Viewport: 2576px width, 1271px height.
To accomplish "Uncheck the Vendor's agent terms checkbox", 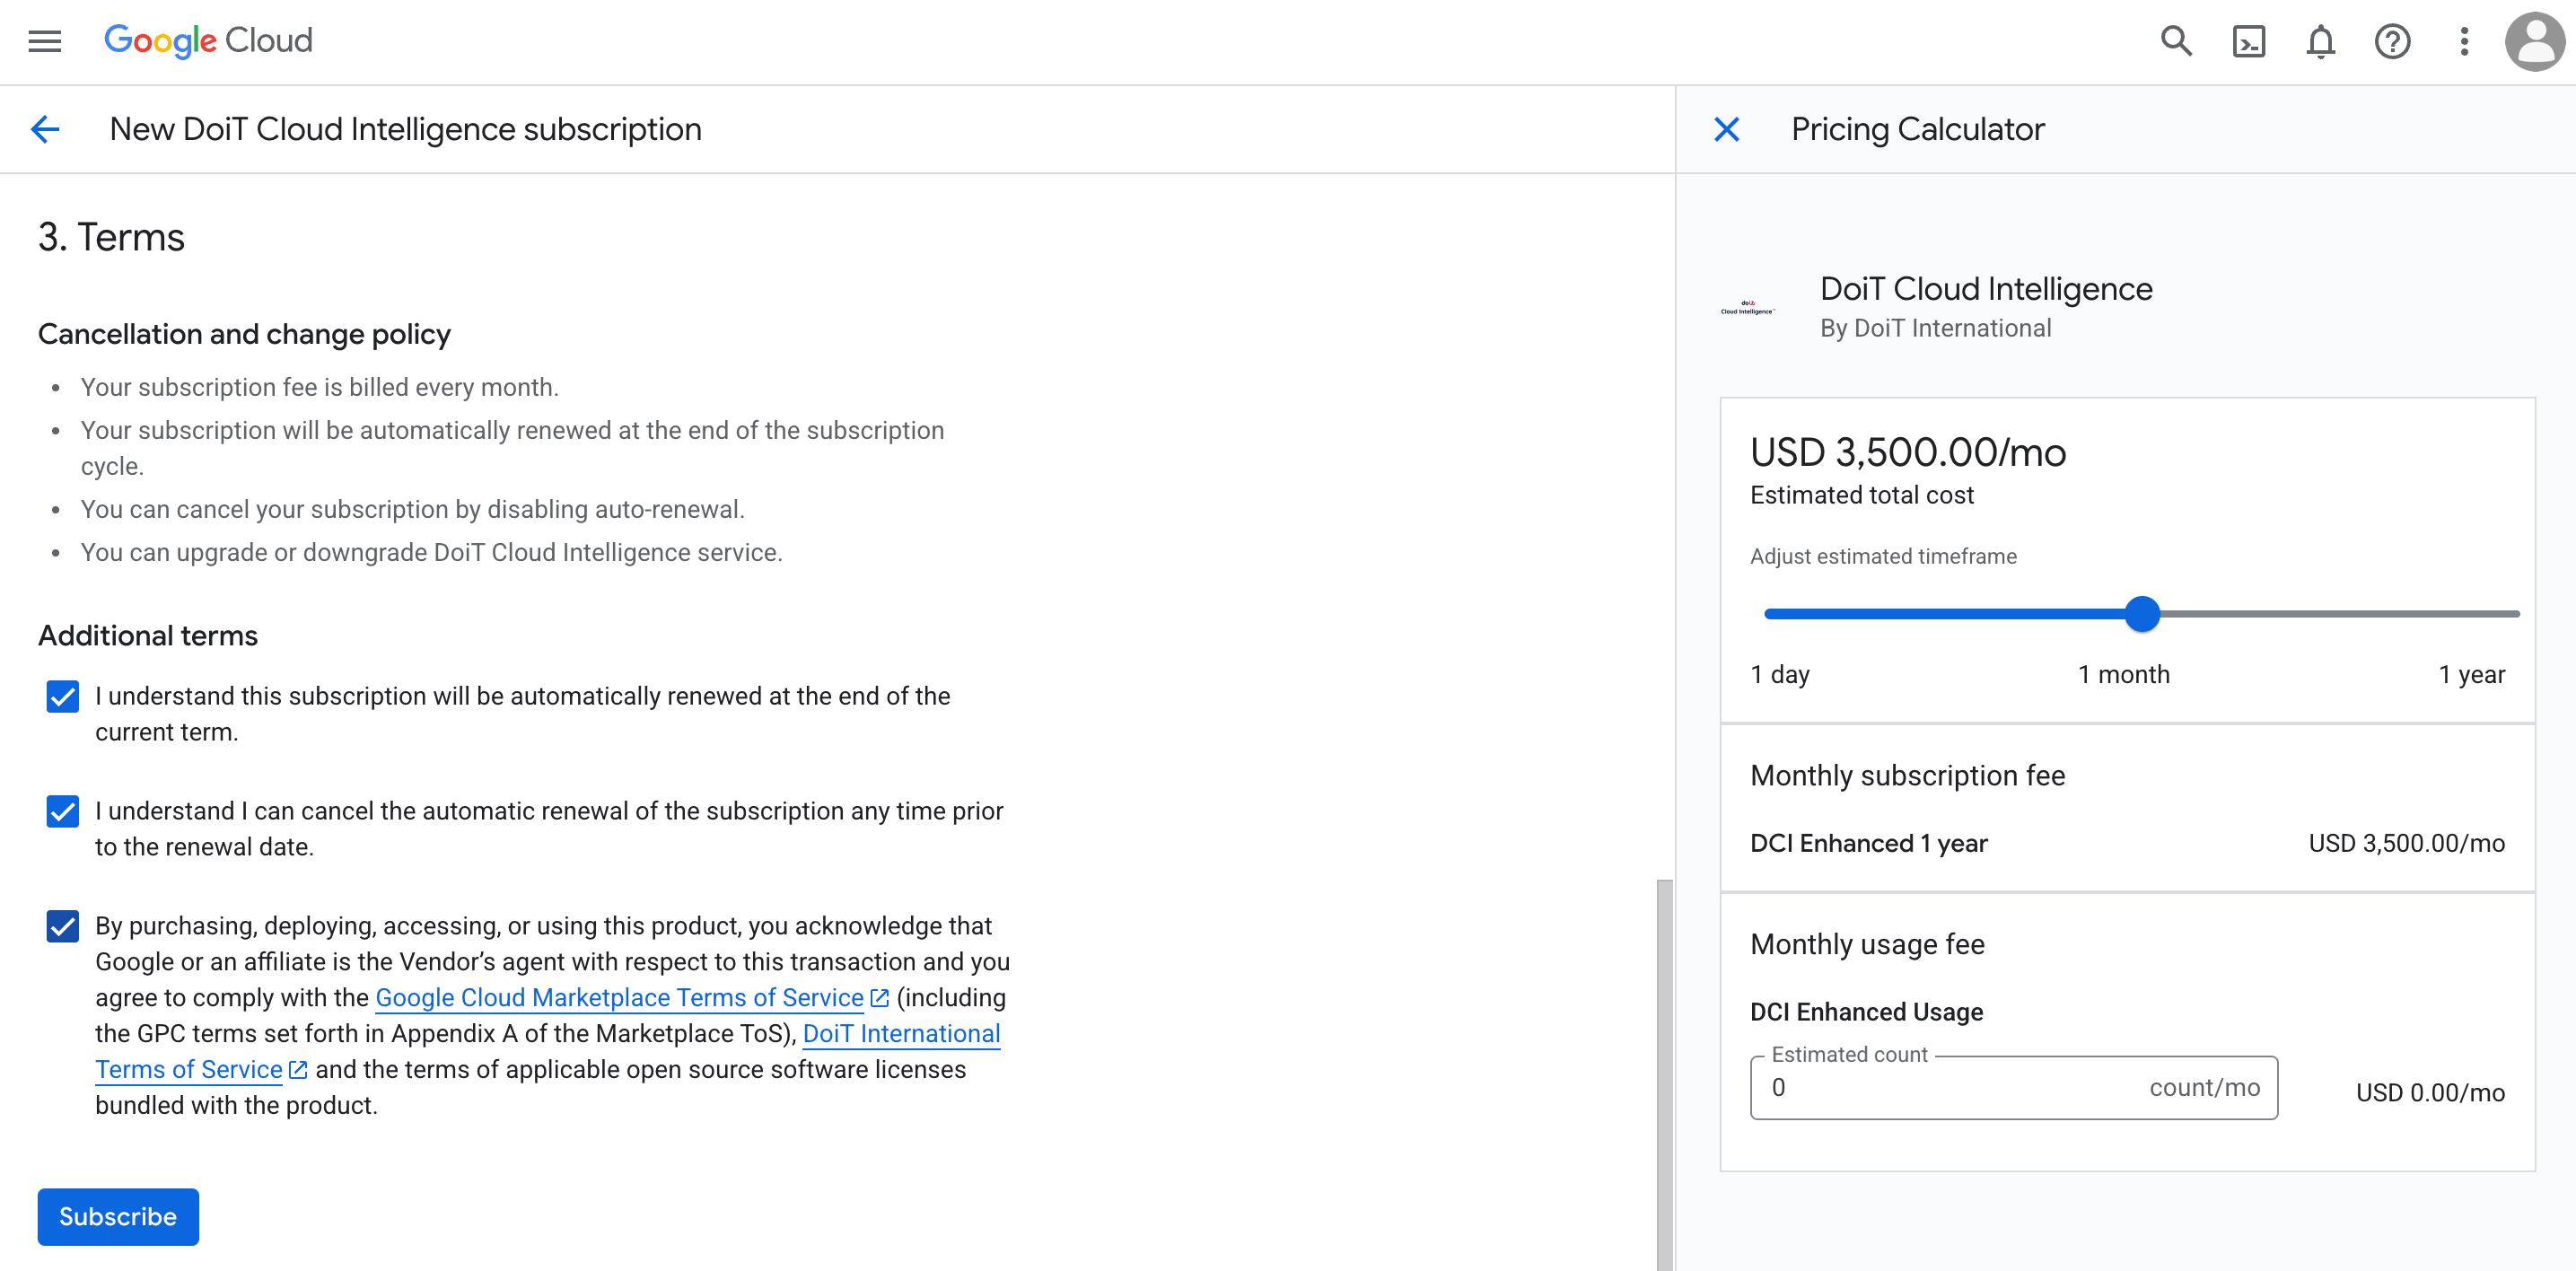I will pyautogui.click(x=61, y=926).
